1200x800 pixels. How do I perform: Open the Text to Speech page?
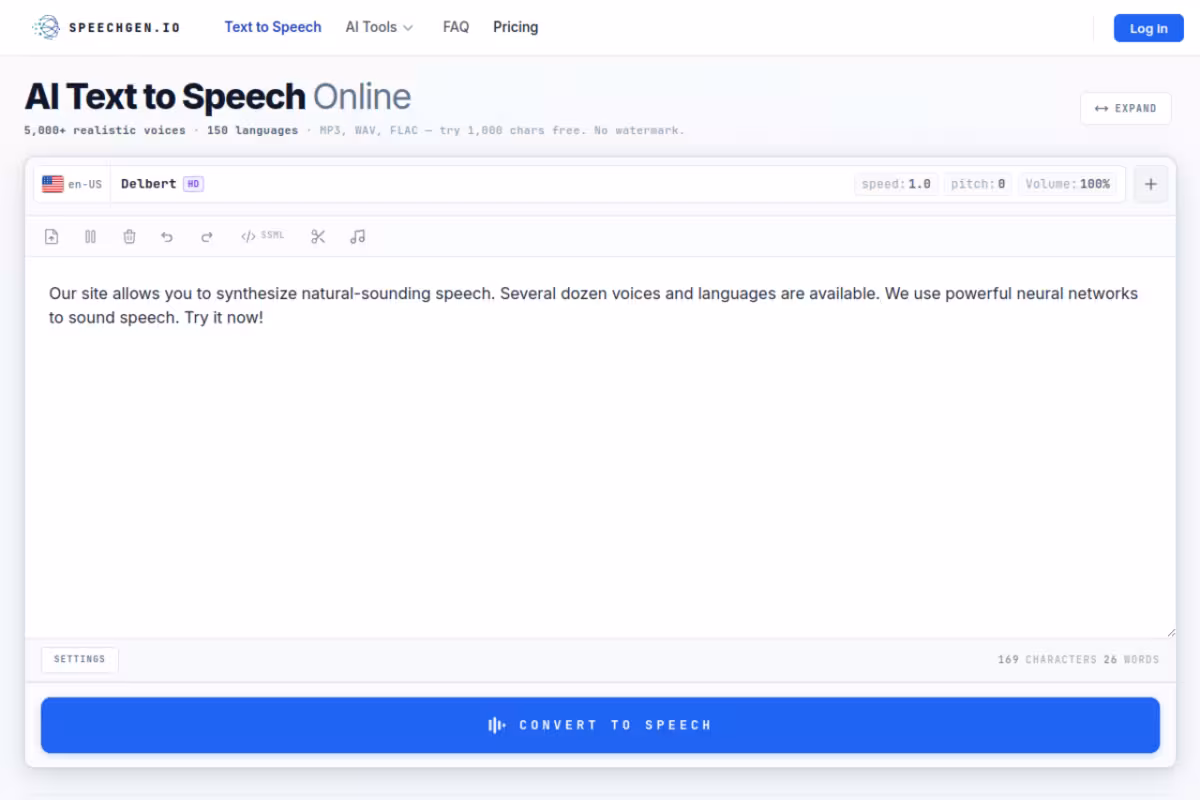(x=273, y=27)
